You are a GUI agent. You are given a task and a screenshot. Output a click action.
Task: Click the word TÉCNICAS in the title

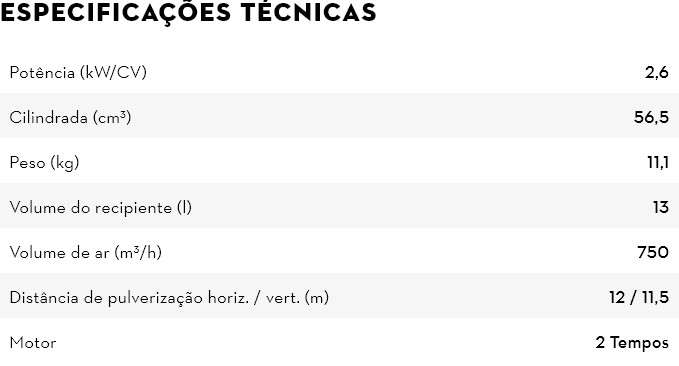[x=309, y=12]
